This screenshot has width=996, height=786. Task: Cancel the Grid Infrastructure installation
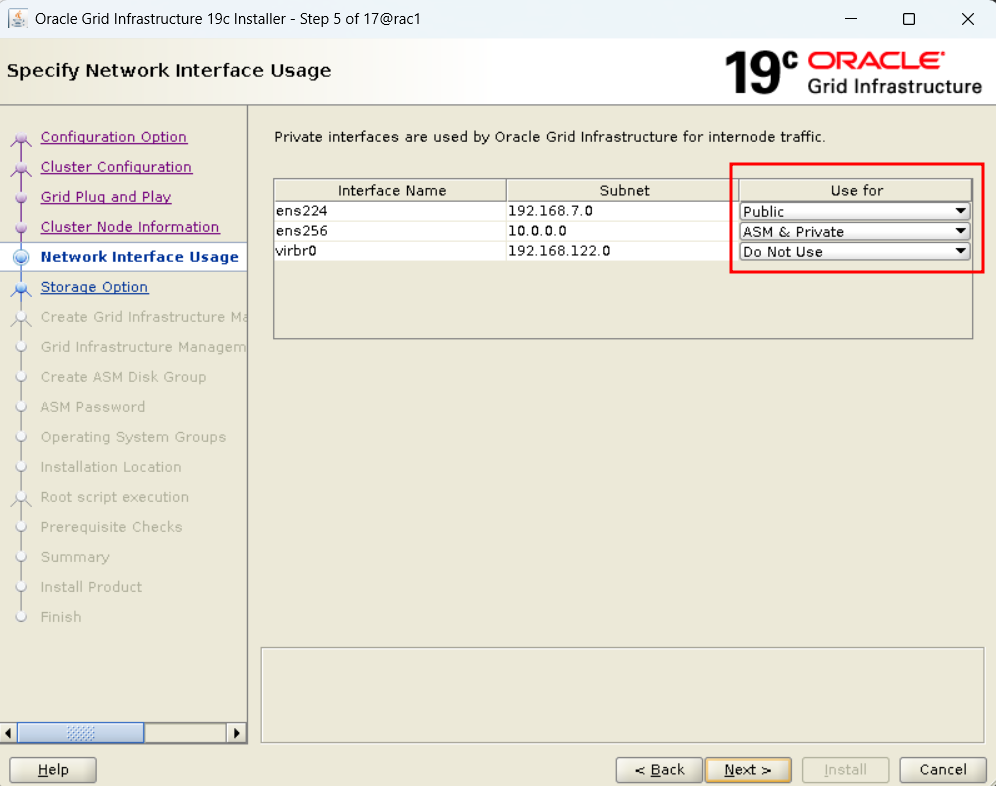943,770
